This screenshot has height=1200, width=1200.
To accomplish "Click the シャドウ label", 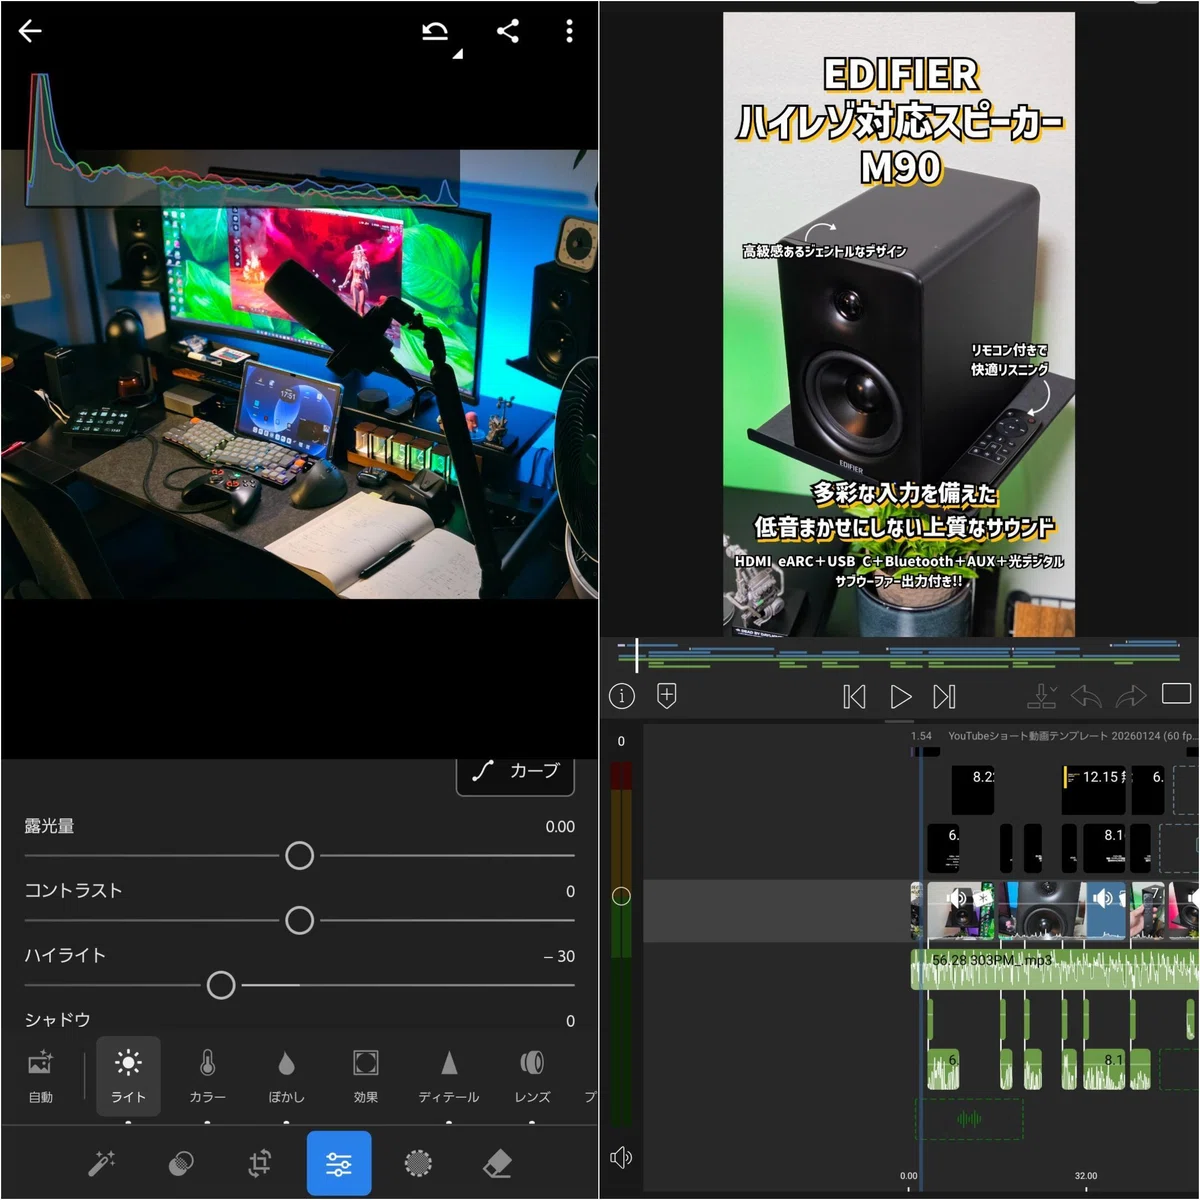I will coord(57,1020).
